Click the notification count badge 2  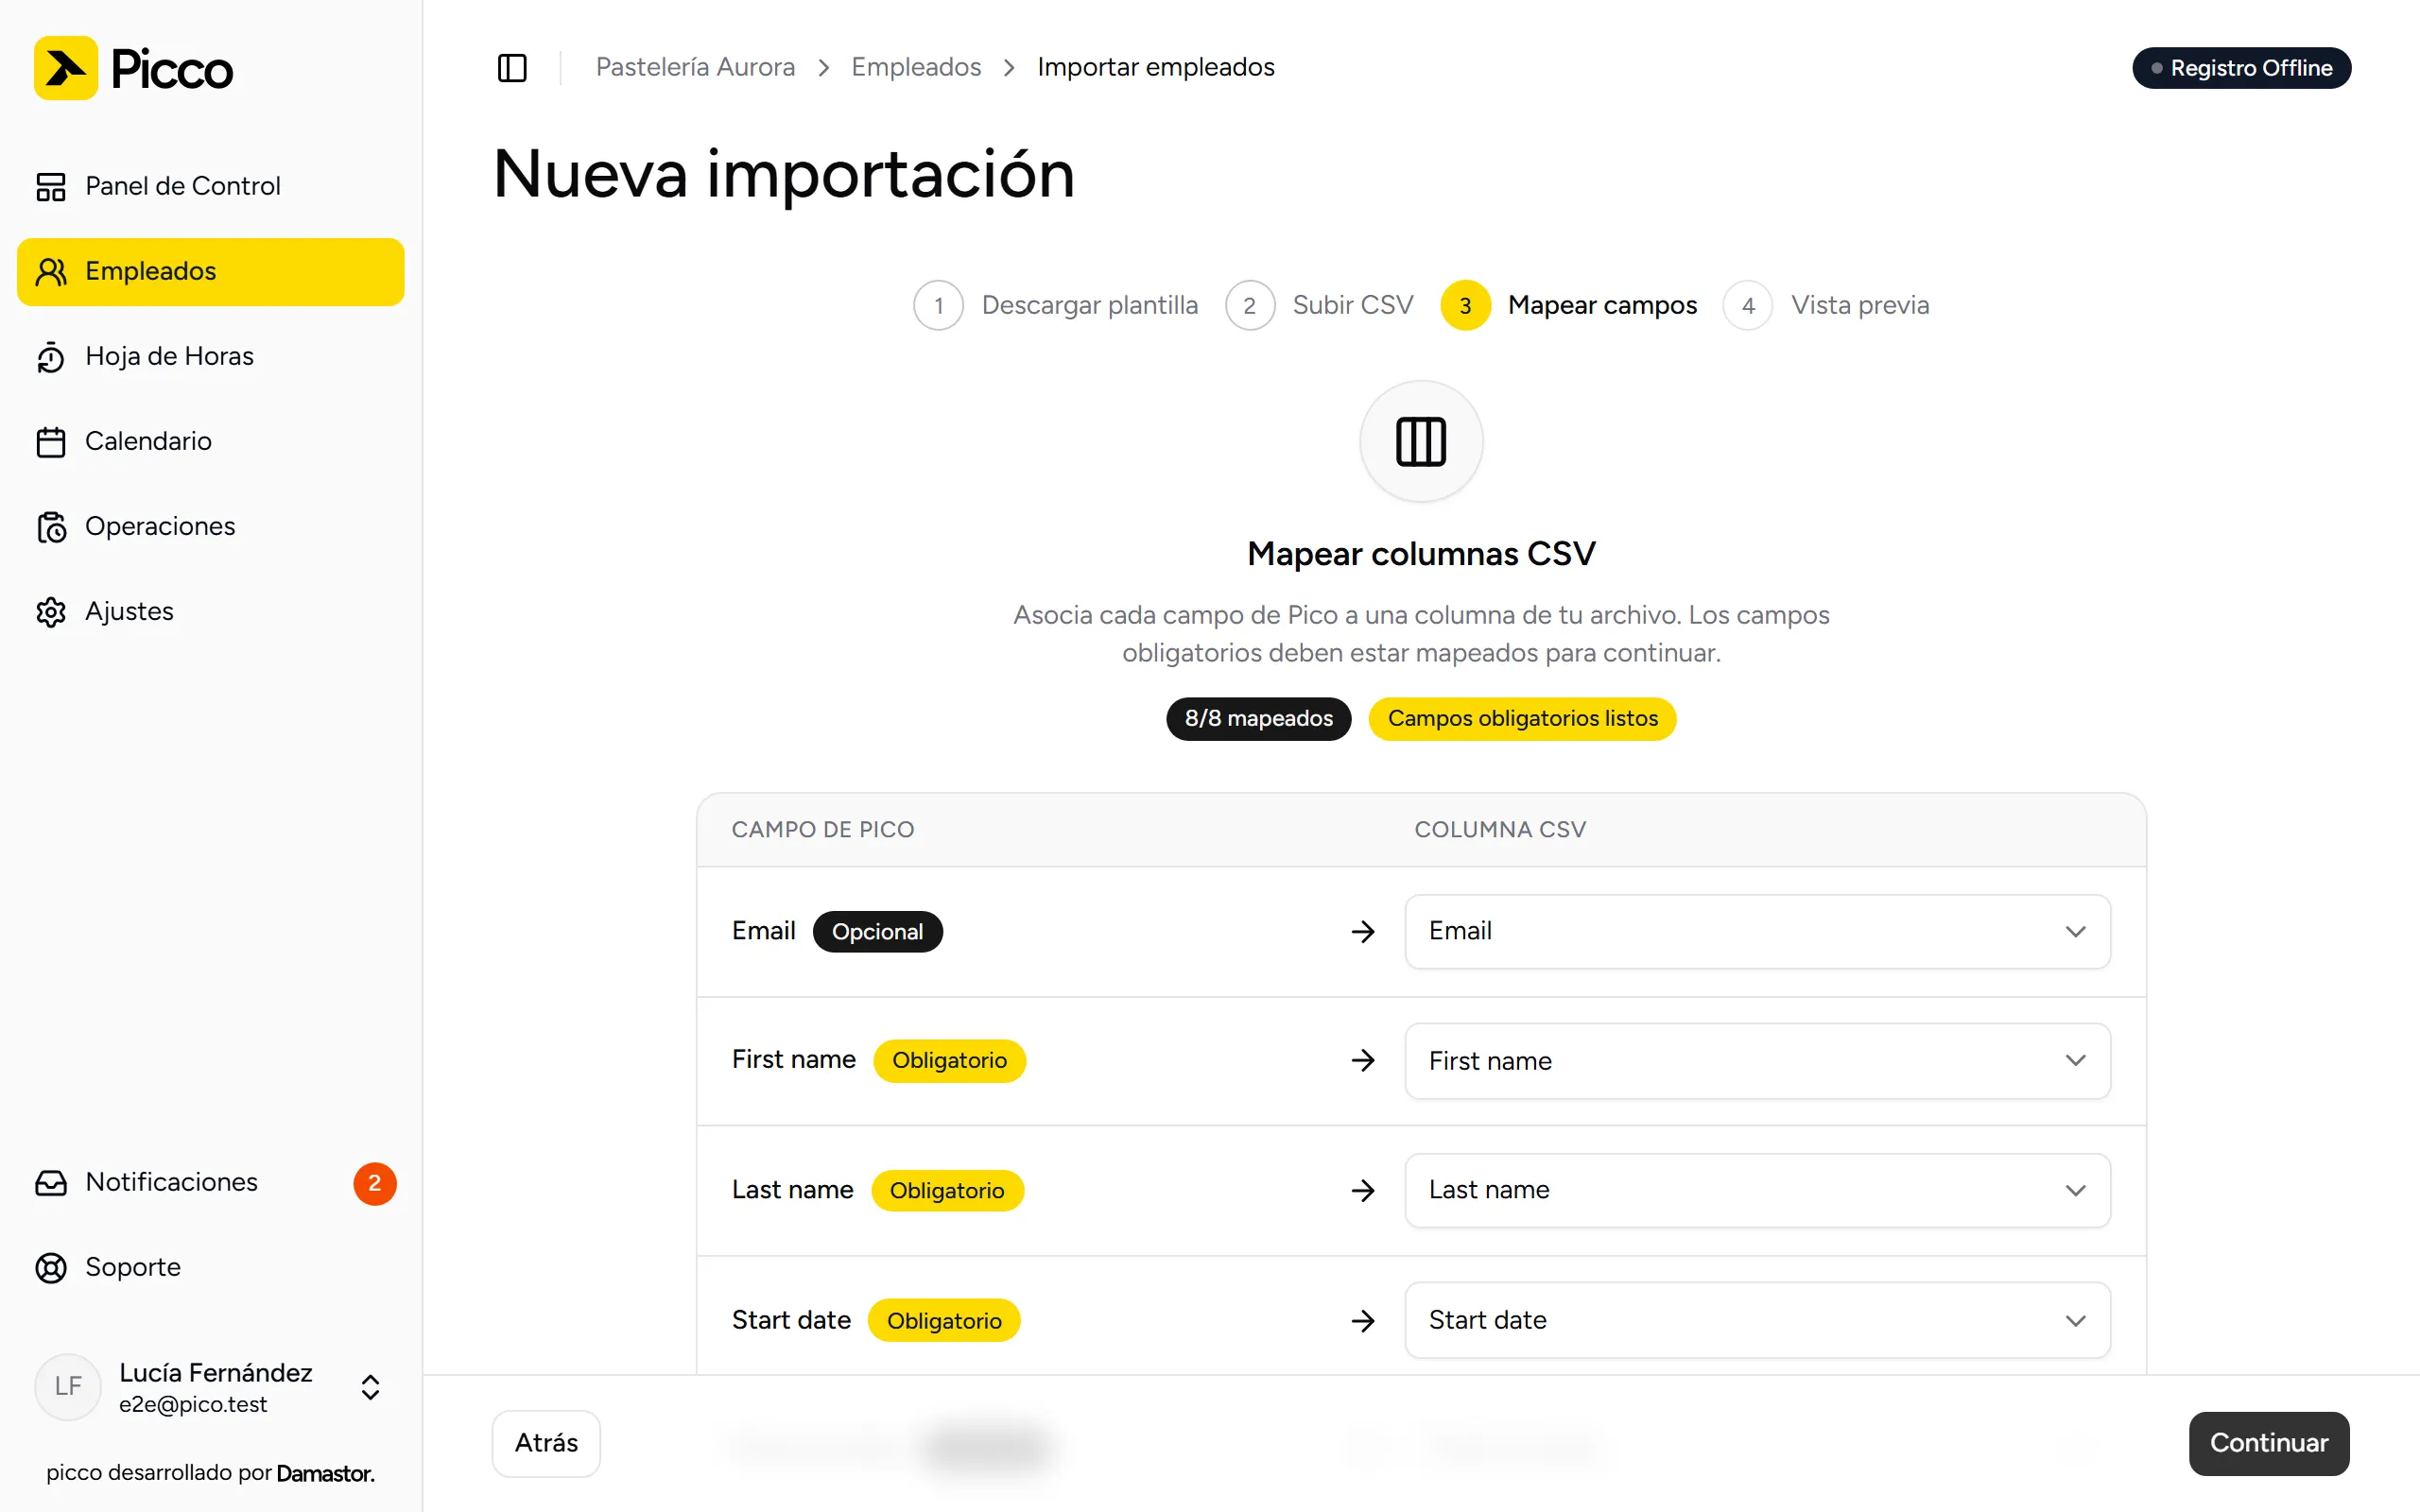coord(375,1183)
